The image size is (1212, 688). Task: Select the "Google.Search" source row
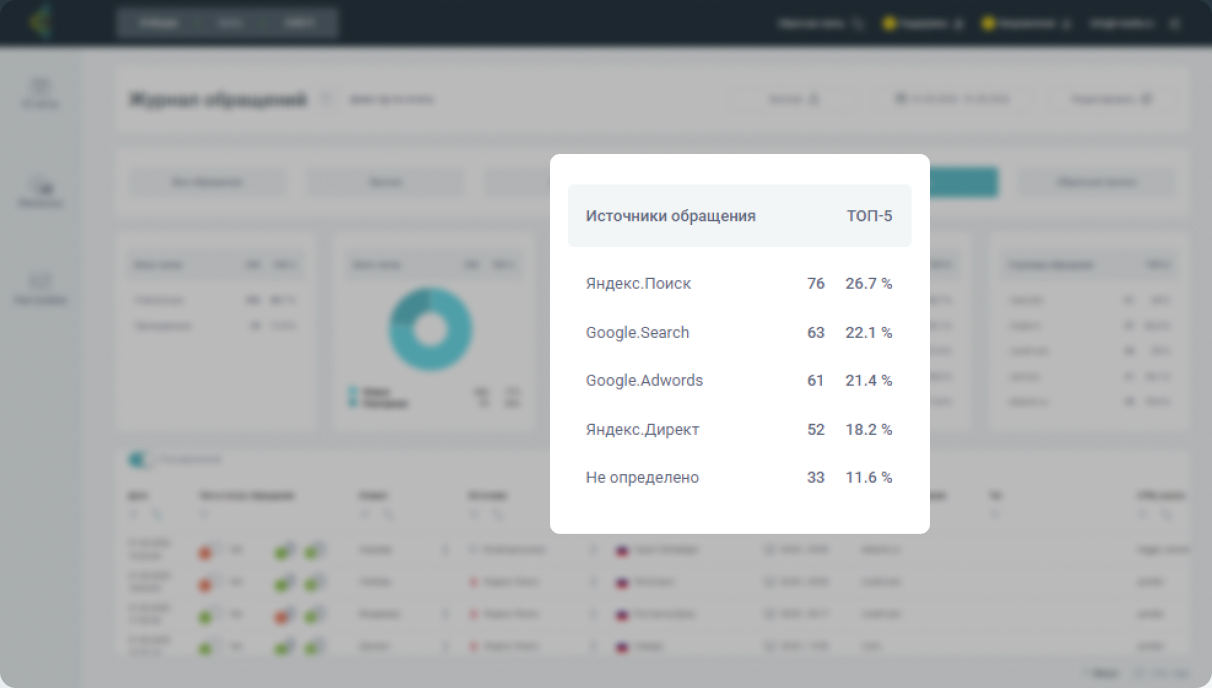[739, 333]
